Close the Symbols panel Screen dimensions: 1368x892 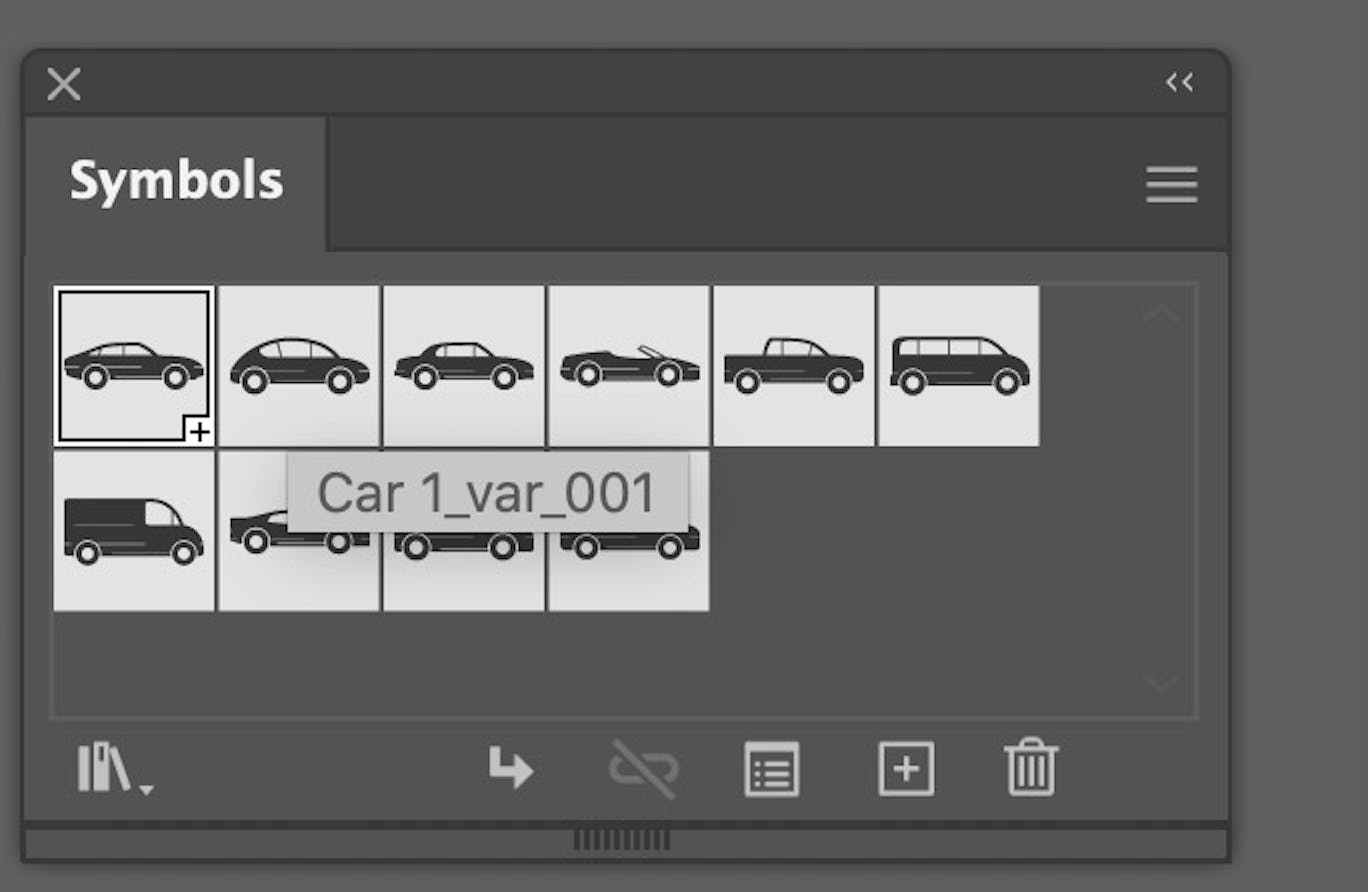[x=63, y=84]
